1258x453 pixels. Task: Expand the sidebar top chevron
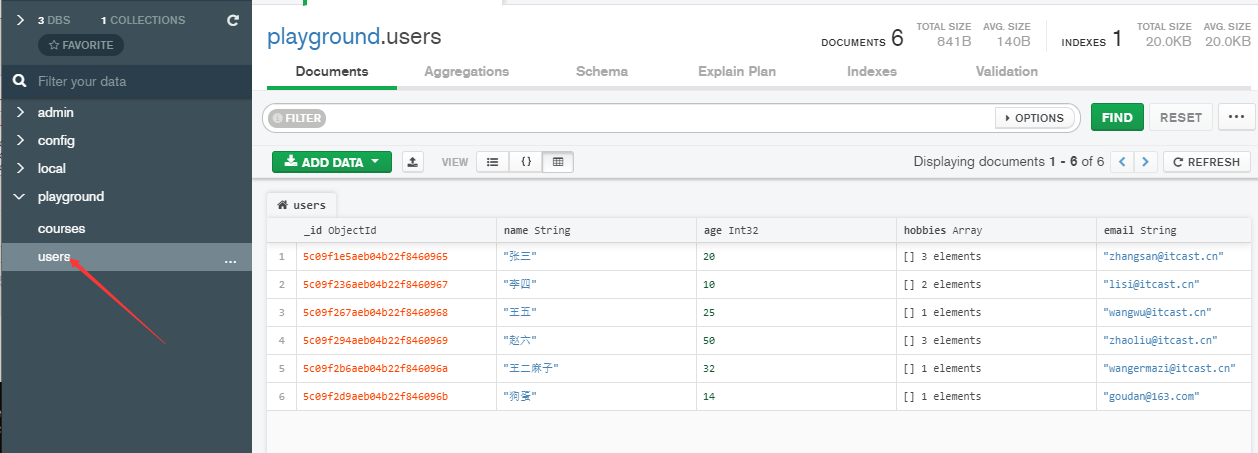coord(20,20)
